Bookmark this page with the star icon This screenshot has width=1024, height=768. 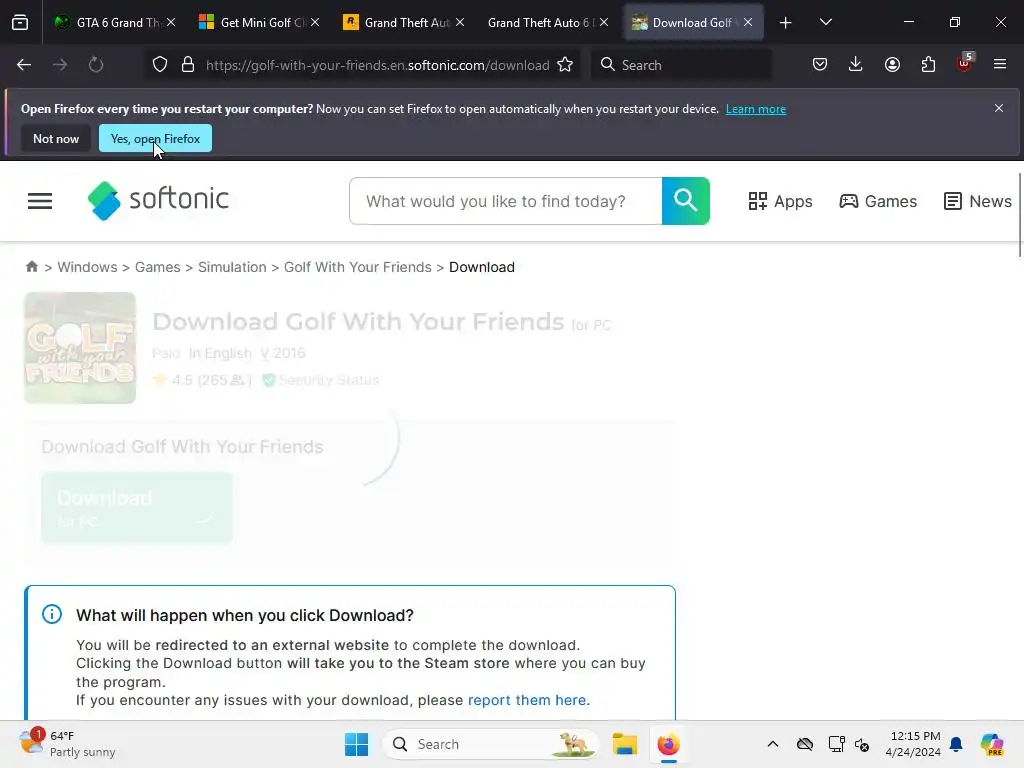click(566, 65)
